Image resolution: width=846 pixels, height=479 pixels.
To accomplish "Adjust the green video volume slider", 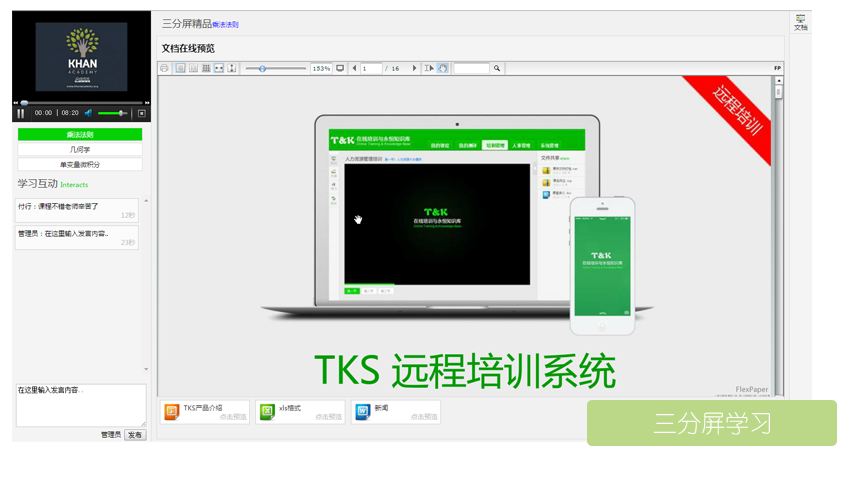I will pos(113,113).
